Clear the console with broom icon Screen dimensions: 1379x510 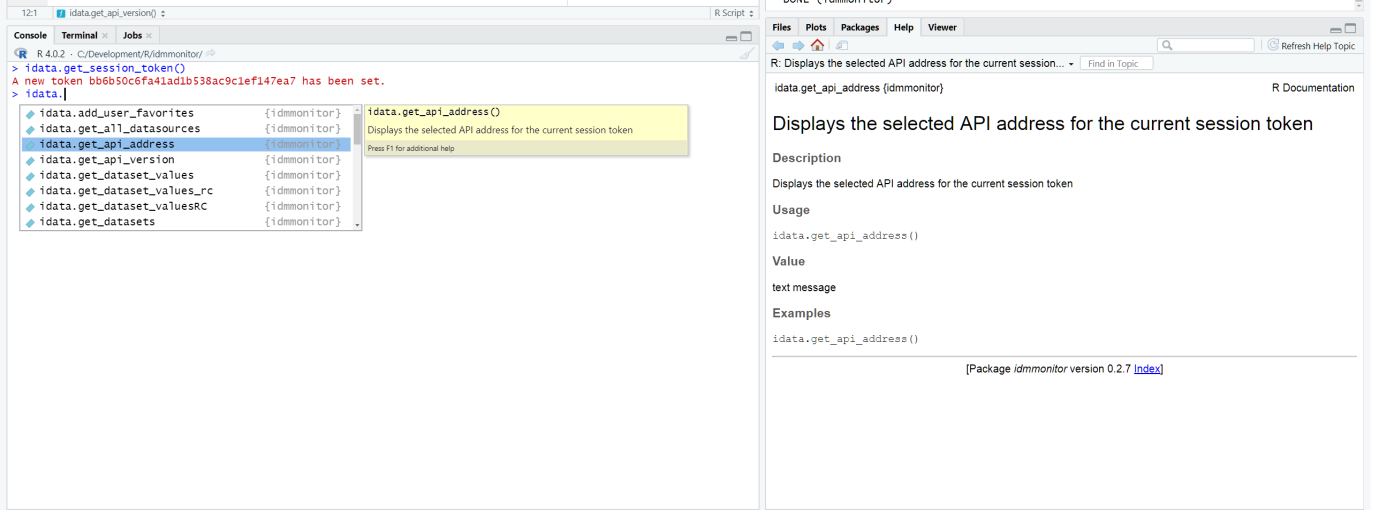[746, 54]
